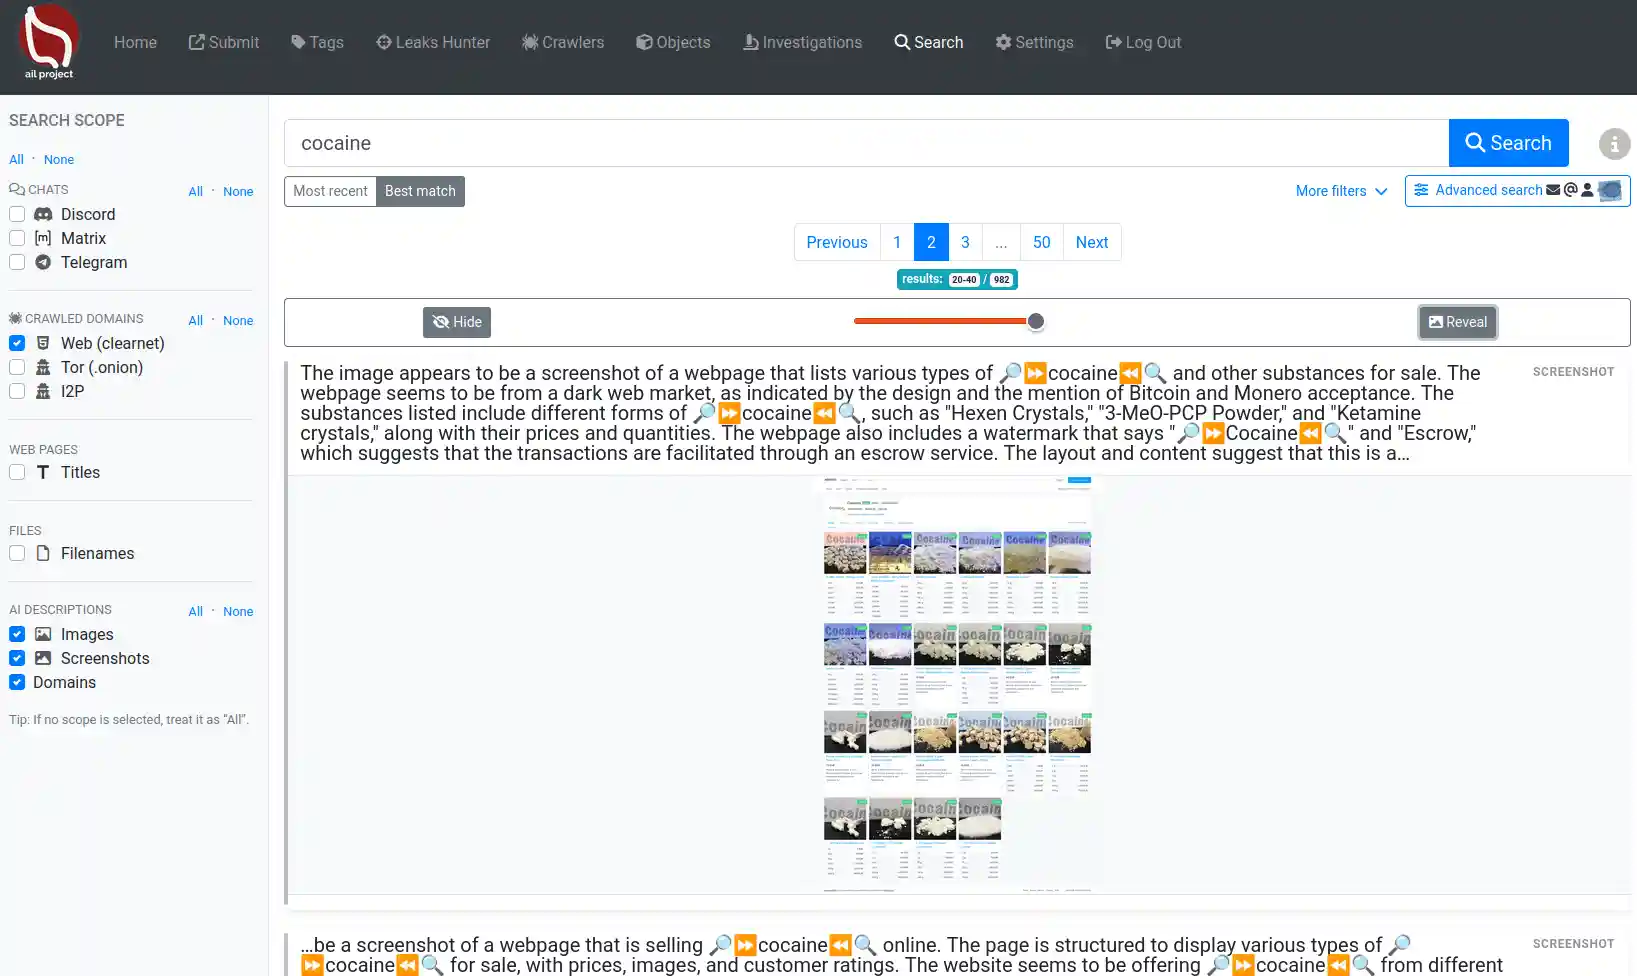Enable the Discord checkbox
This screenshot has height=976, width=1637.
coord(17,214)
